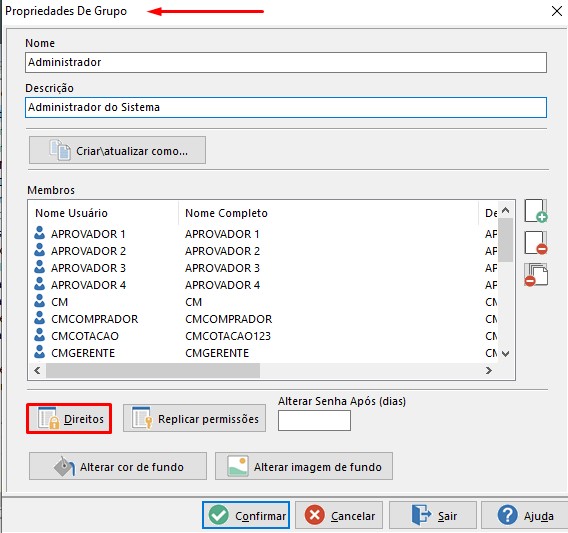This screenshot has height=533, width=568.
Task: Click Replicar permissões button
Action: [x=194, y=419]
